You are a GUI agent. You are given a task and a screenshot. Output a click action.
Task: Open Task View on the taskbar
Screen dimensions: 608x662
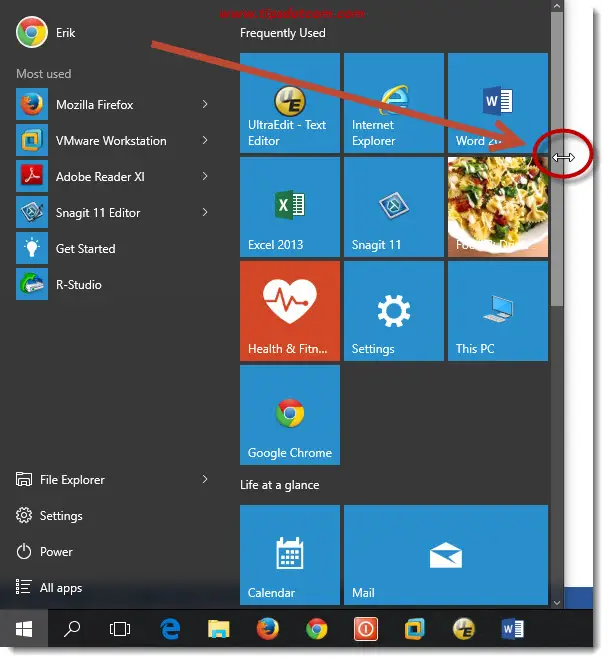[x=120, y=629]
